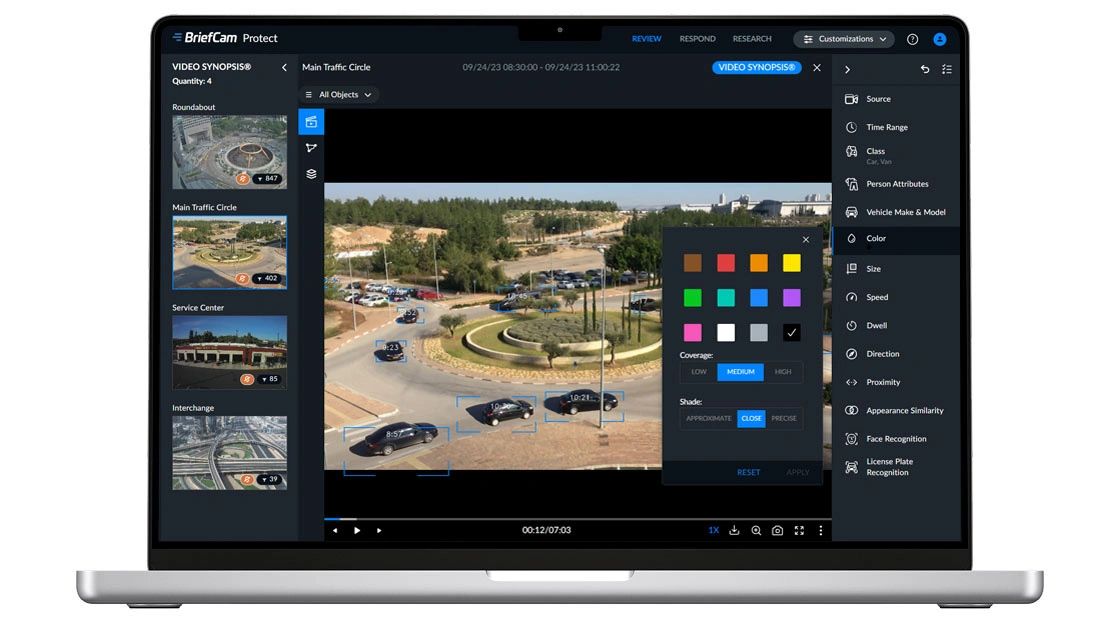Switch to the Research tab
Image resolution: width=1120 pixels, height=630 pixels.
tap(752, 39)
